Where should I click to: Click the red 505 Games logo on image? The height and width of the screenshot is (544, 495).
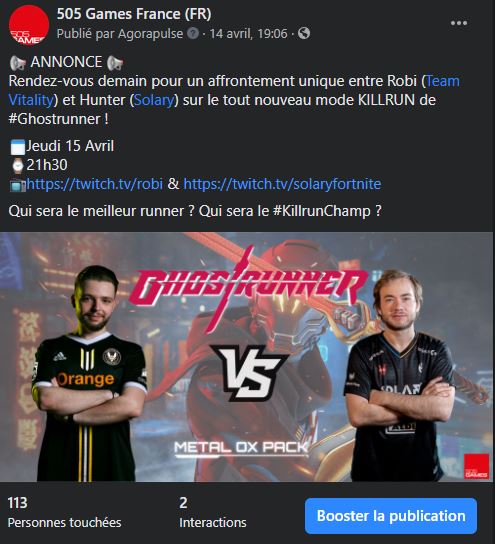[476, 466]
